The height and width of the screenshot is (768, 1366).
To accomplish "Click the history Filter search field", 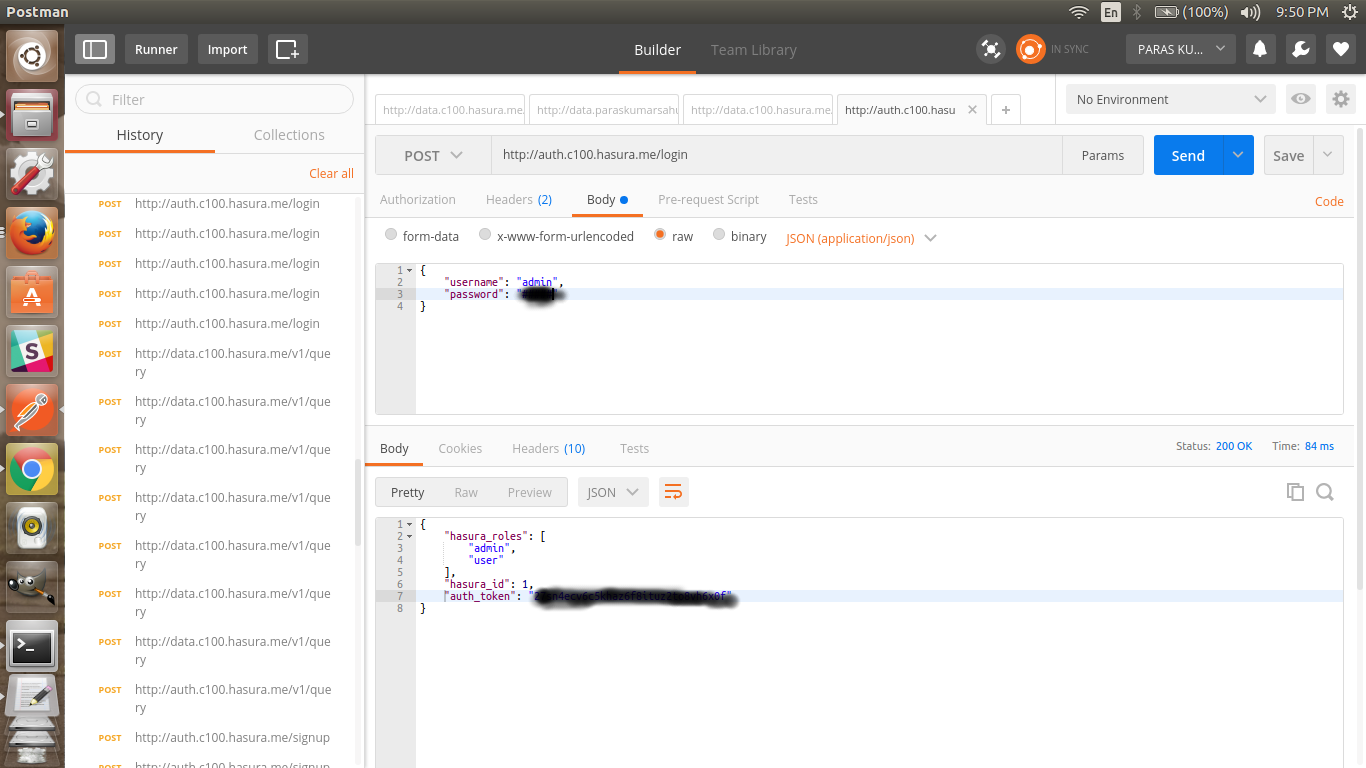I will tap(215, 99).
